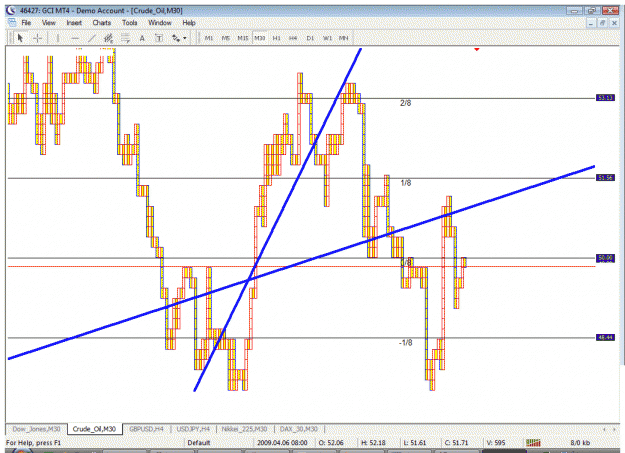Click the L: 51.61 low price
This screenshot has height=453, width=625.
pos(415,443)
